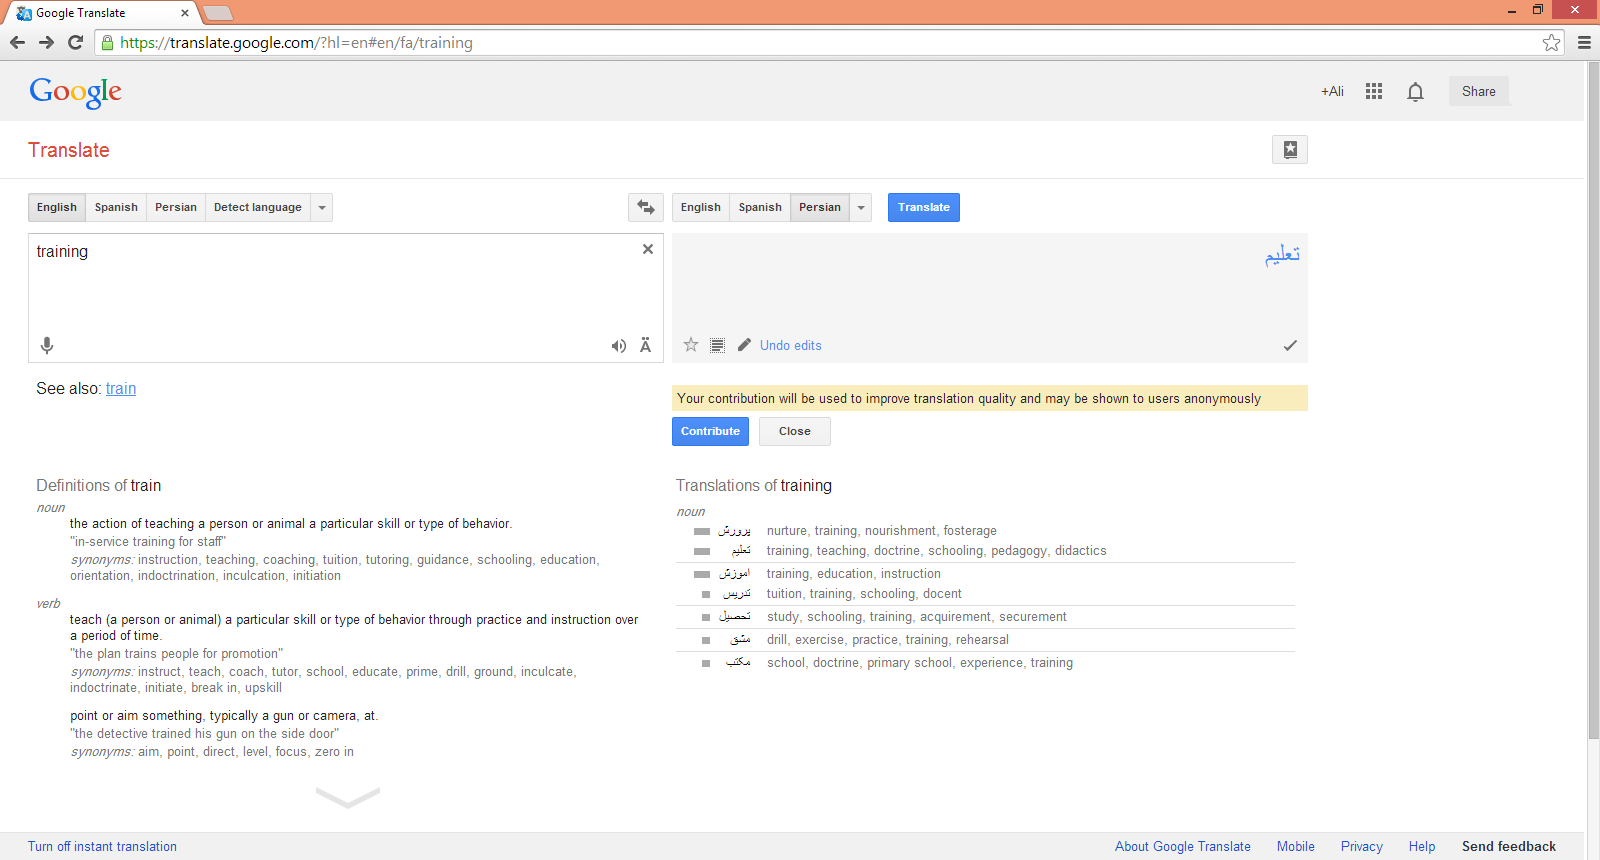Click the swap languages arrows icon
Screen dimensions: 1600x860
646,207
